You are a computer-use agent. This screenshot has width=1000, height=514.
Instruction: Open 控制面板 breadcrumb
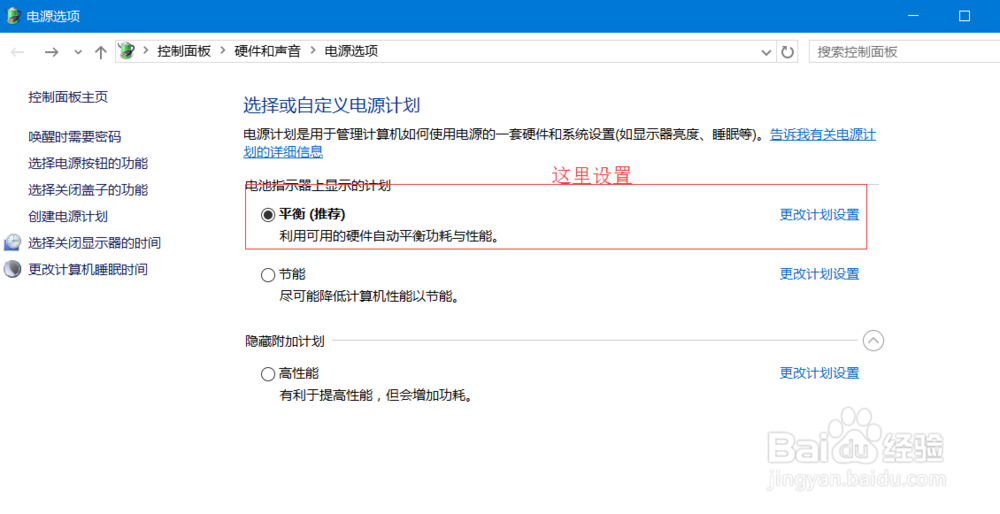184,51
